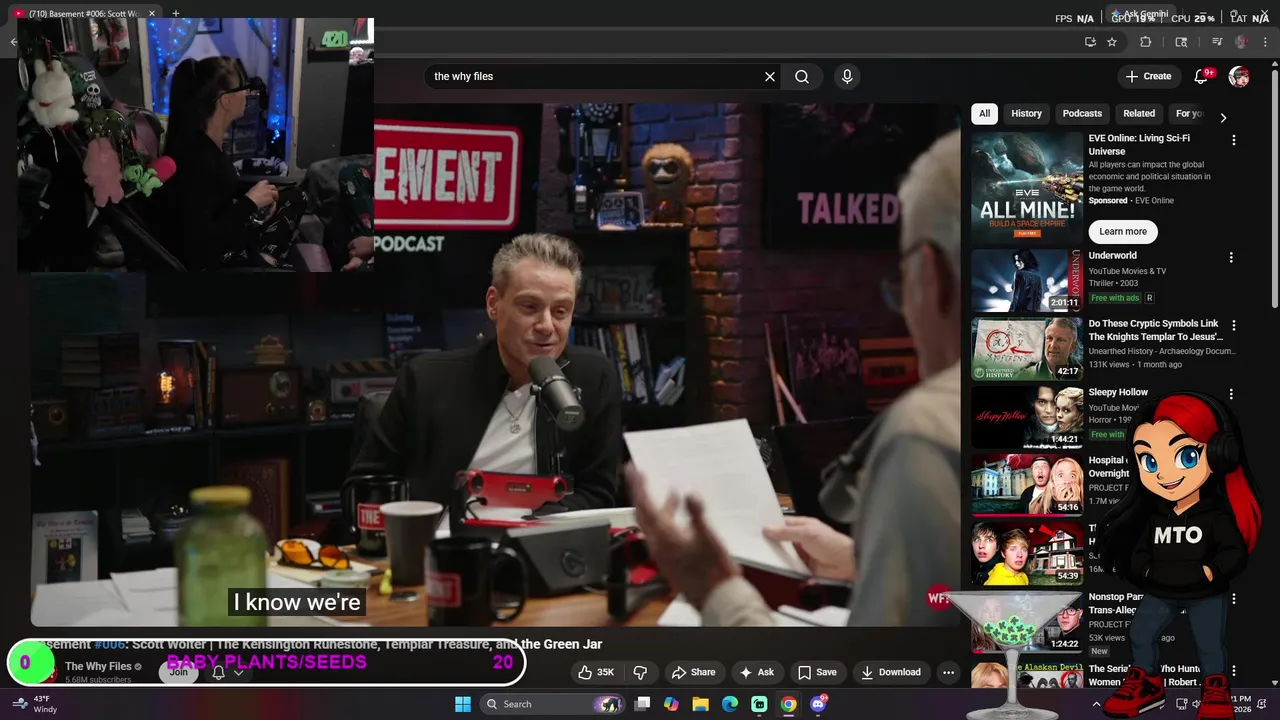Select the Podcasts filter chip
This screenshot has width=1280, height=720.
click(1082, 113)
